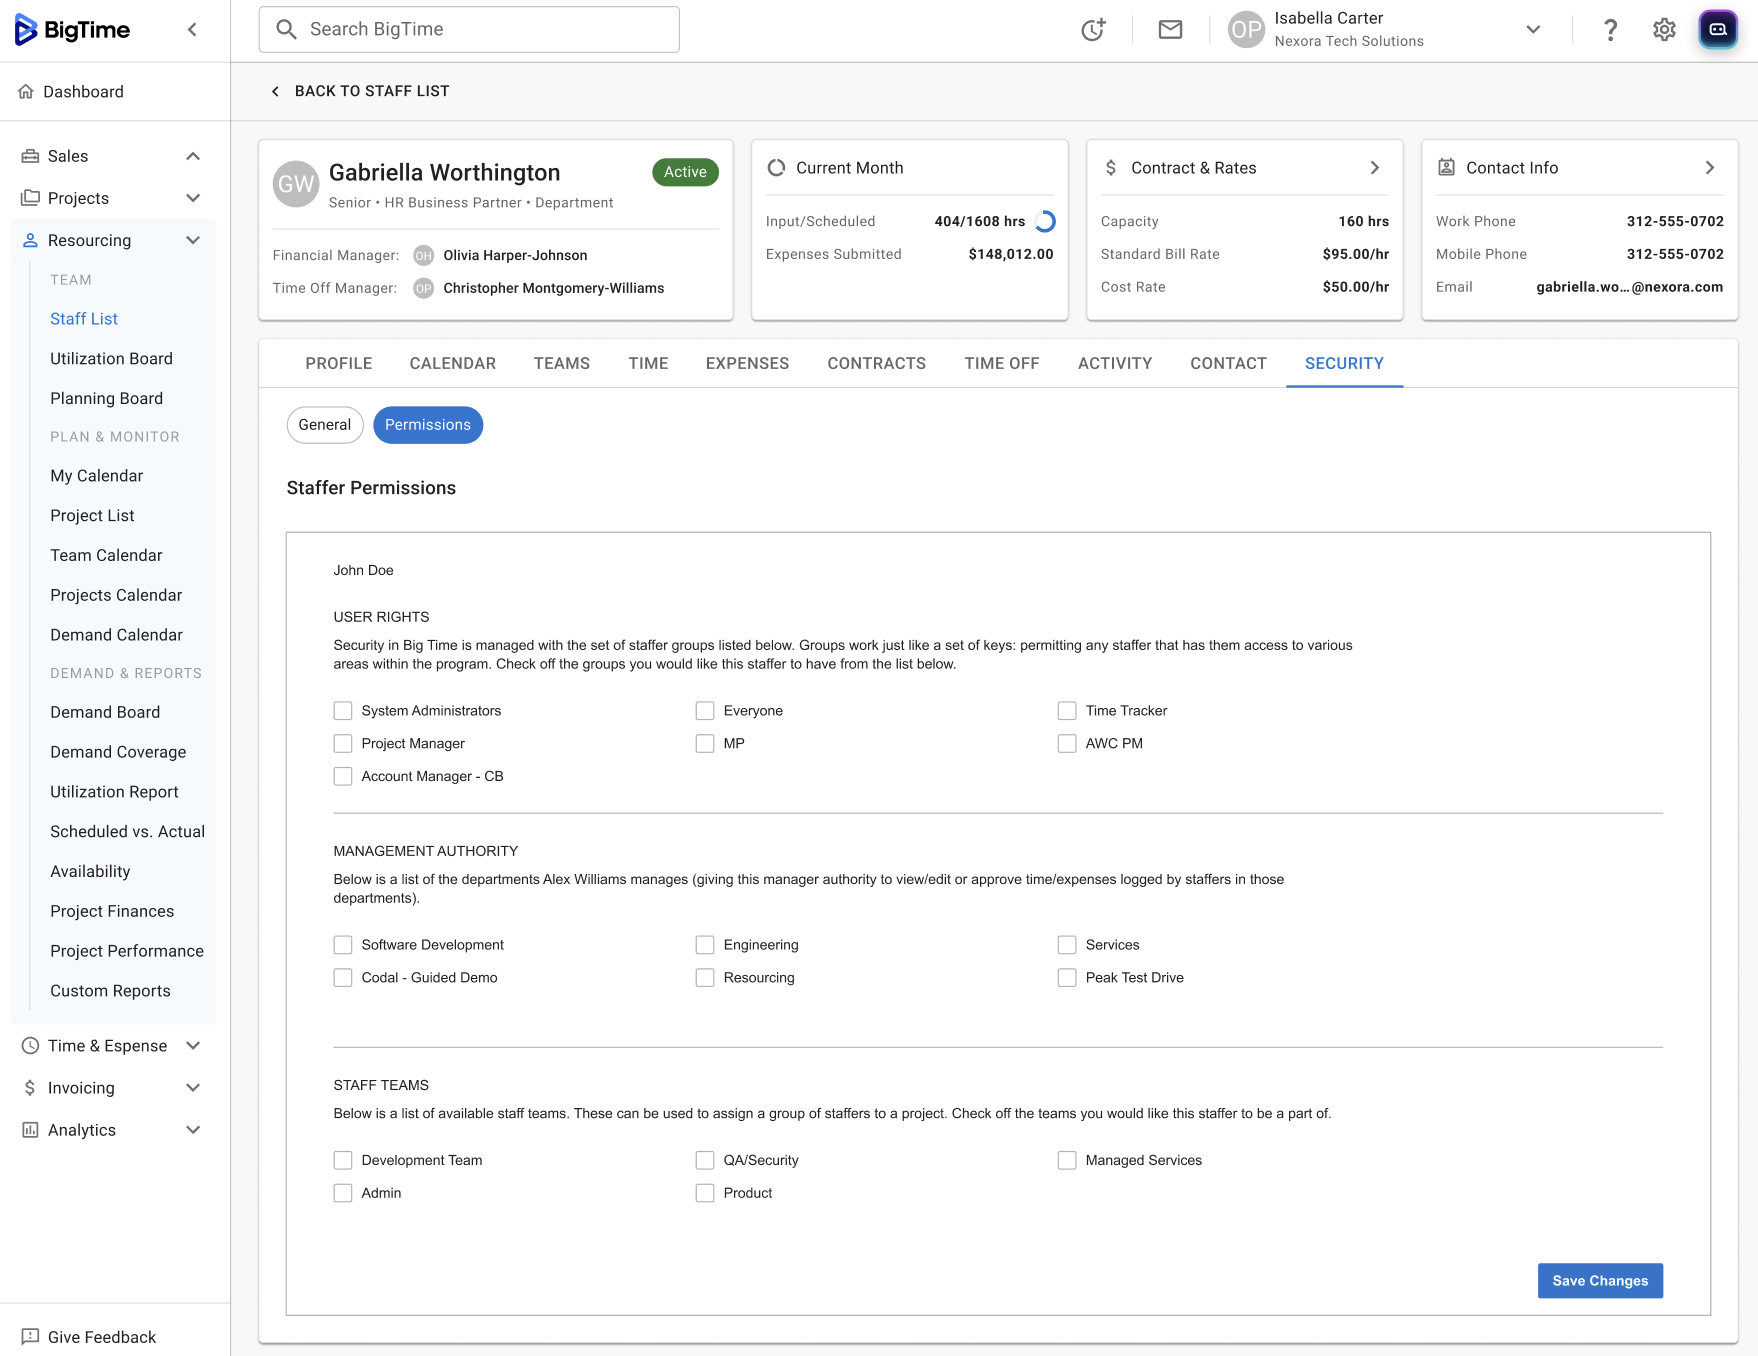Open the help question mark icon
The image size is (1758, 1356).
pyautogui.click(x=1610, y=30)
